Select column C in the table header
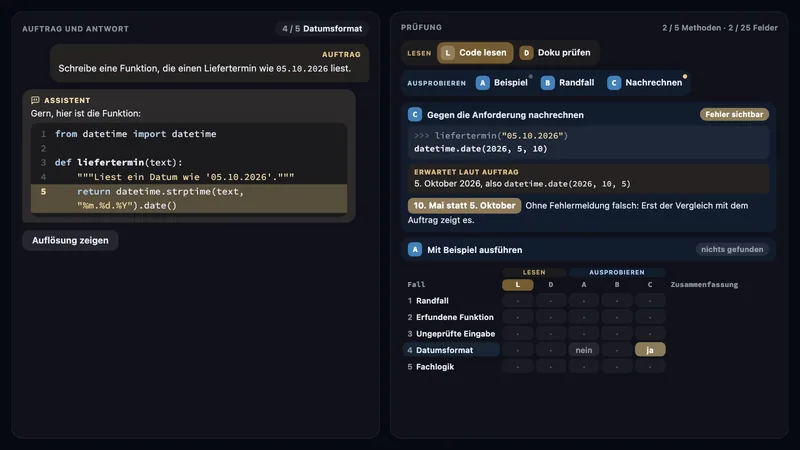 click(650, 285)
